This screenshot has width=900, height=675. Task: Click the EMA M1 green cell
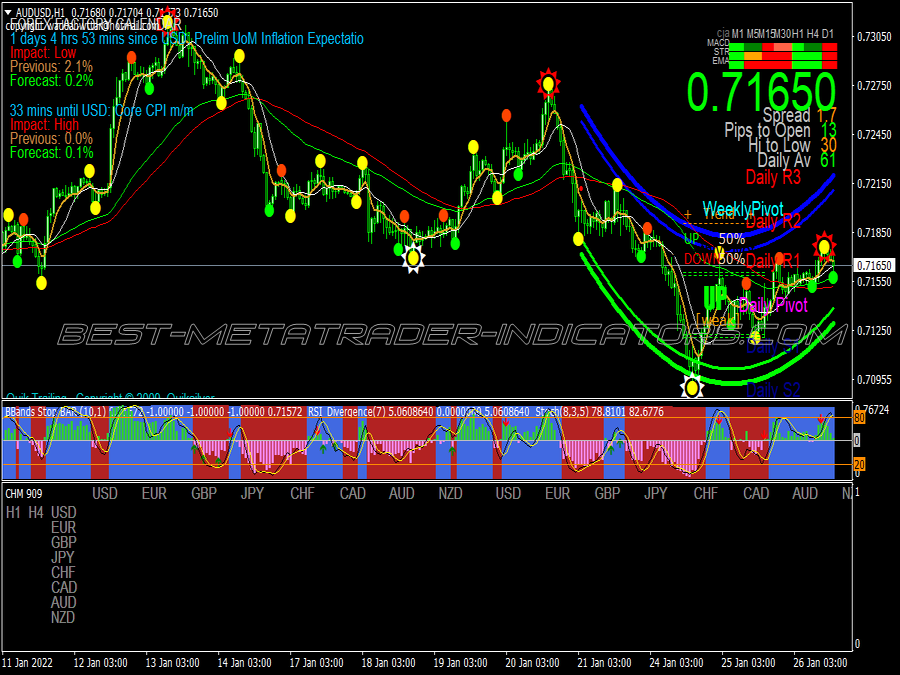(x=737, y=65)
